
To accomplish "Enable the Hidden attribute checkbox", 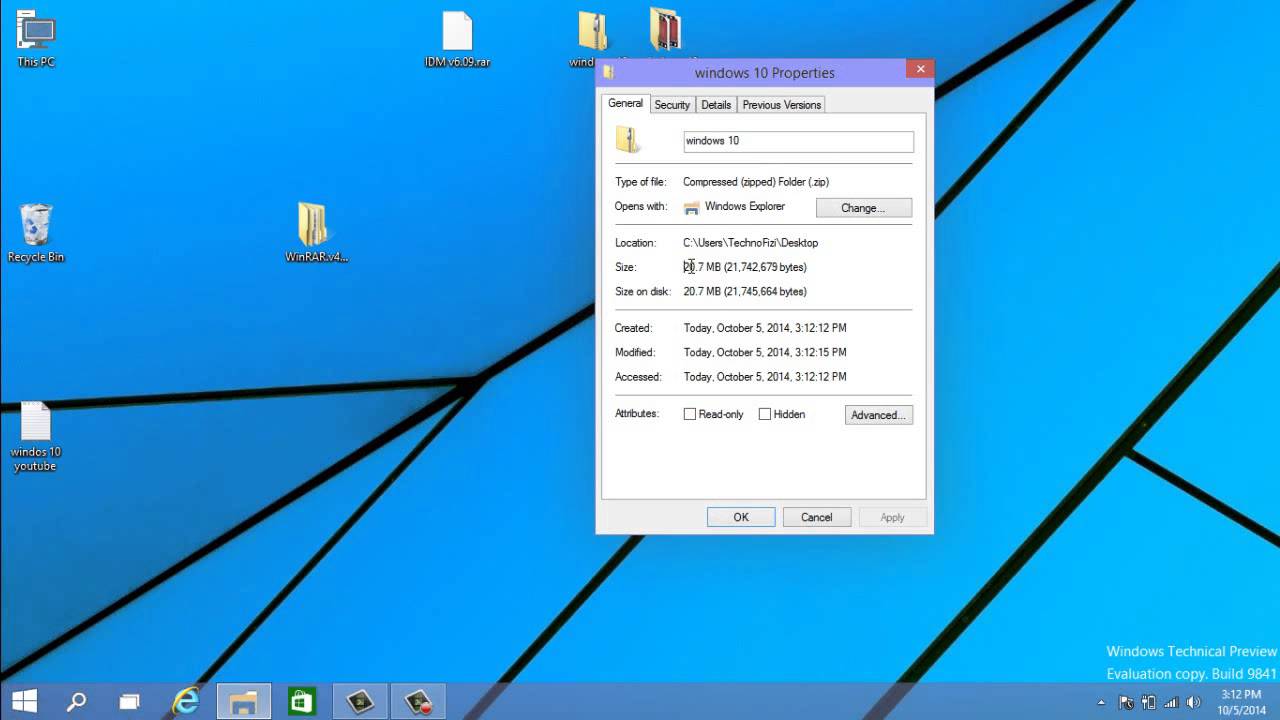I will pos(765,414).
